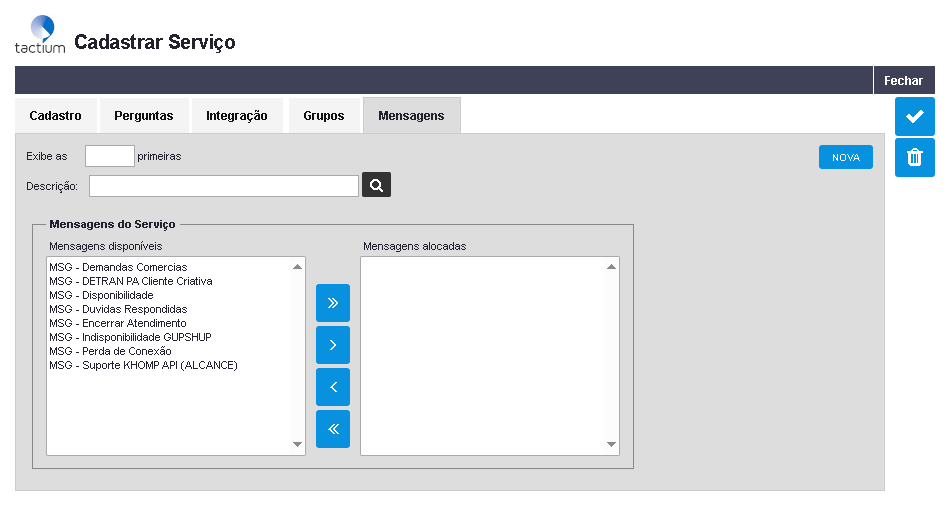Remove all messages from allocated list
Screen dimensions: 950x512
[333, 429]
